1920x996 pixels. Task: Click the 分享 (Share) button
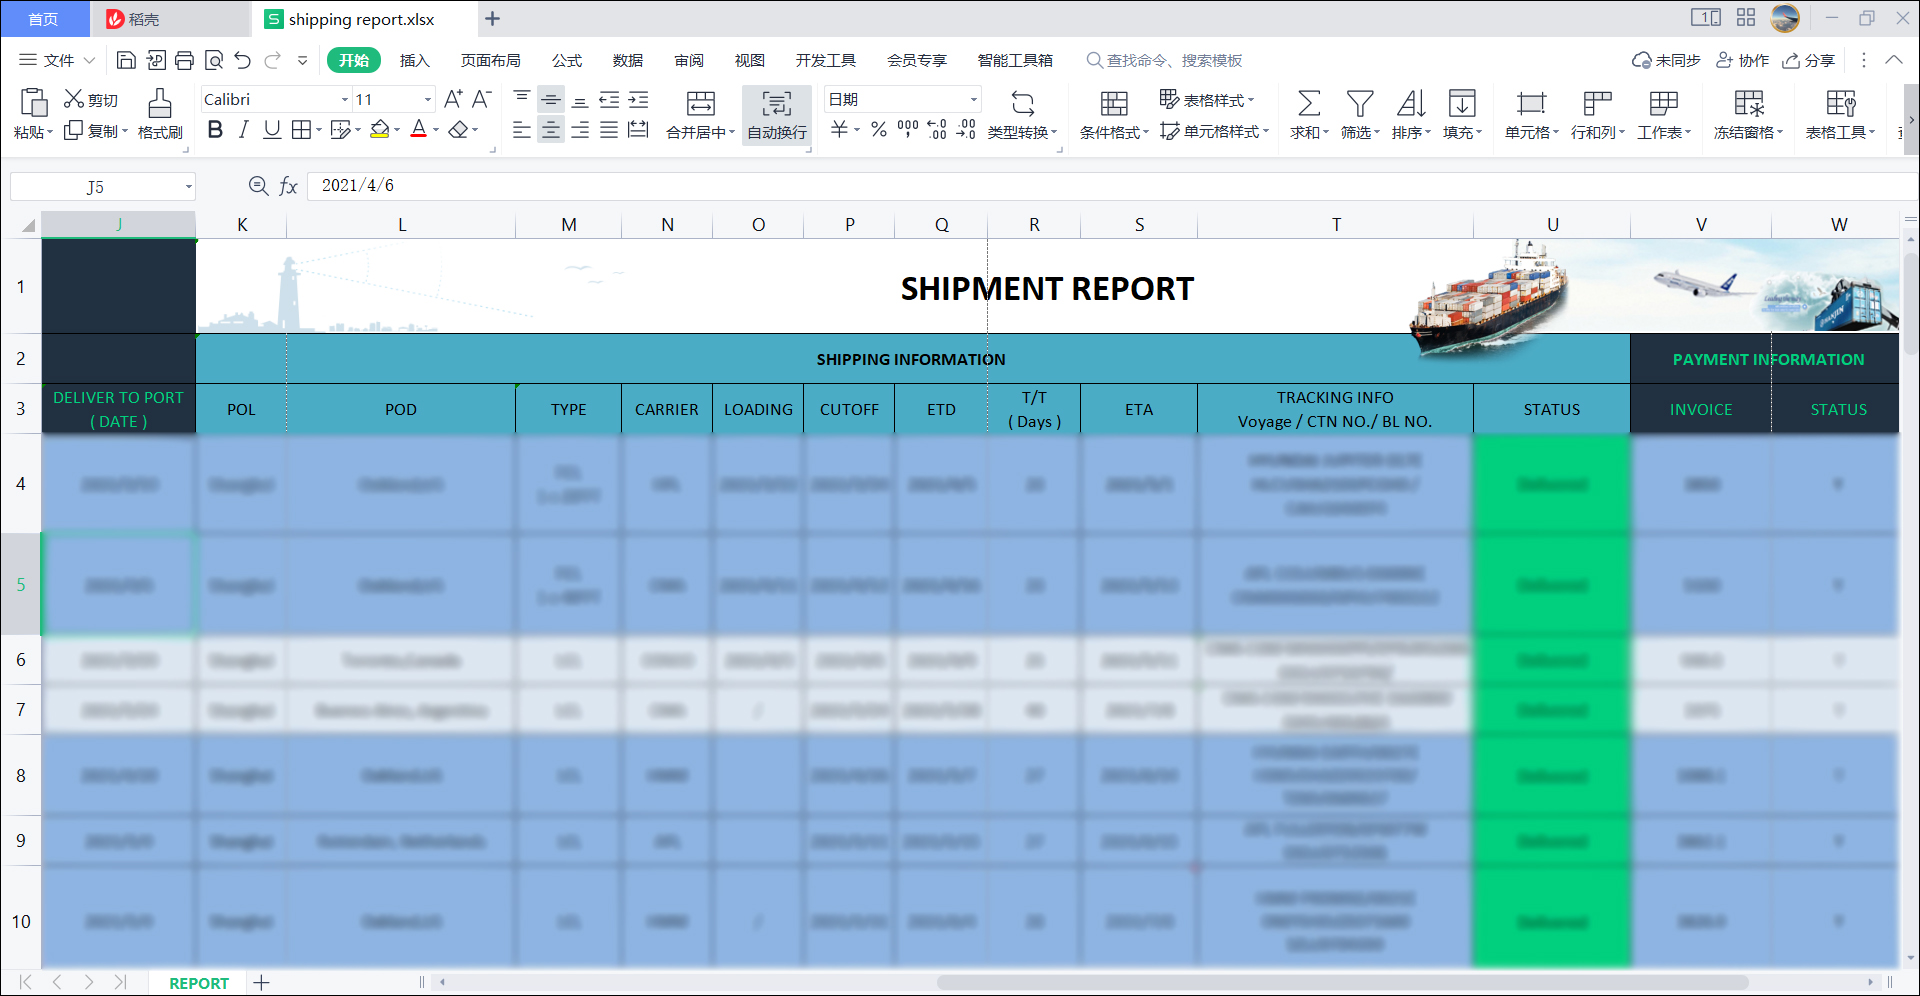[x=1809, y=60]
